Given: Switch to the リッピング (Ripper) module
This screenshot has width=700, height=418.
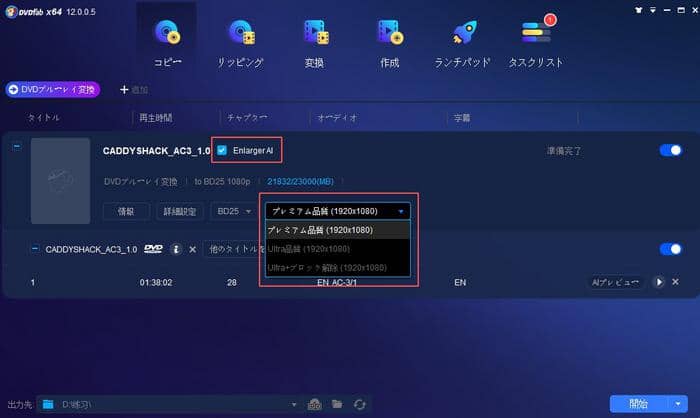Looking at the screenshot, I should [240, 41].
